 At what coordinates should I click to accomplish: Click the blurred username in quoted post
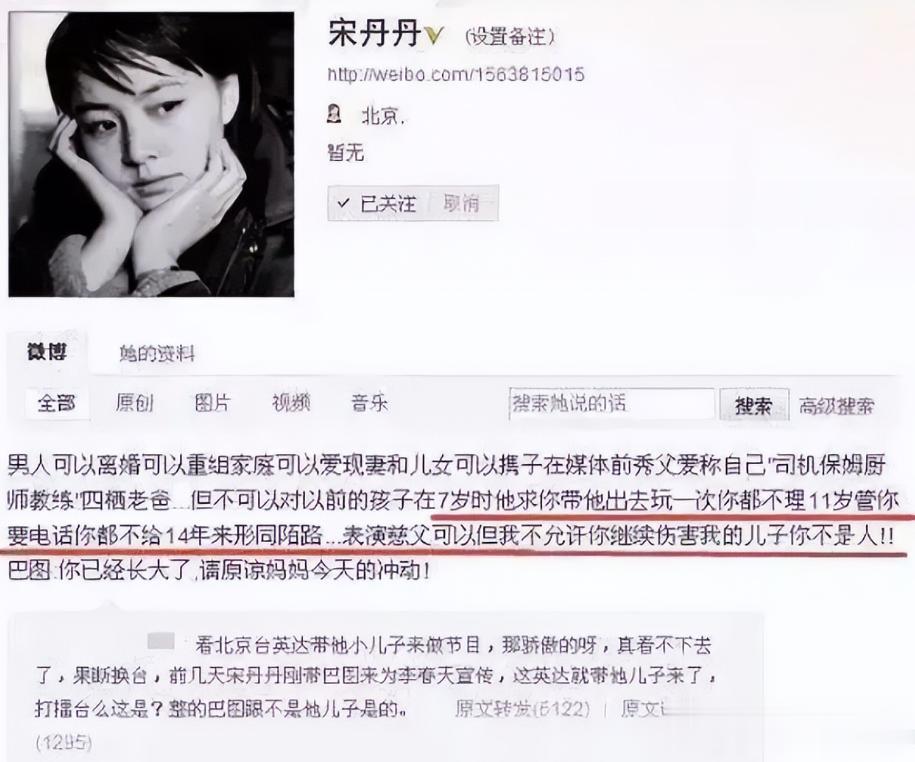(x=161, y=641)
